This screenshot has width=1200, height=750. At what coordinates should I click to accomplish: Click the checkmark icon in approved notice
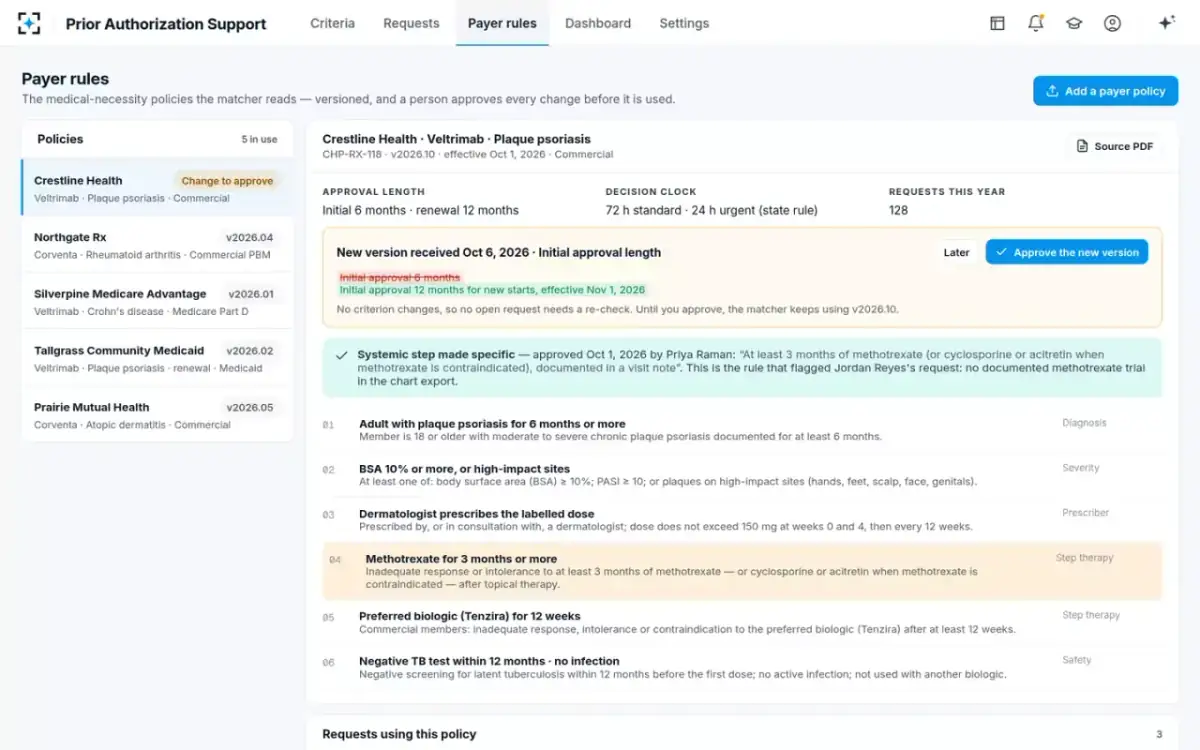[341, 355]
